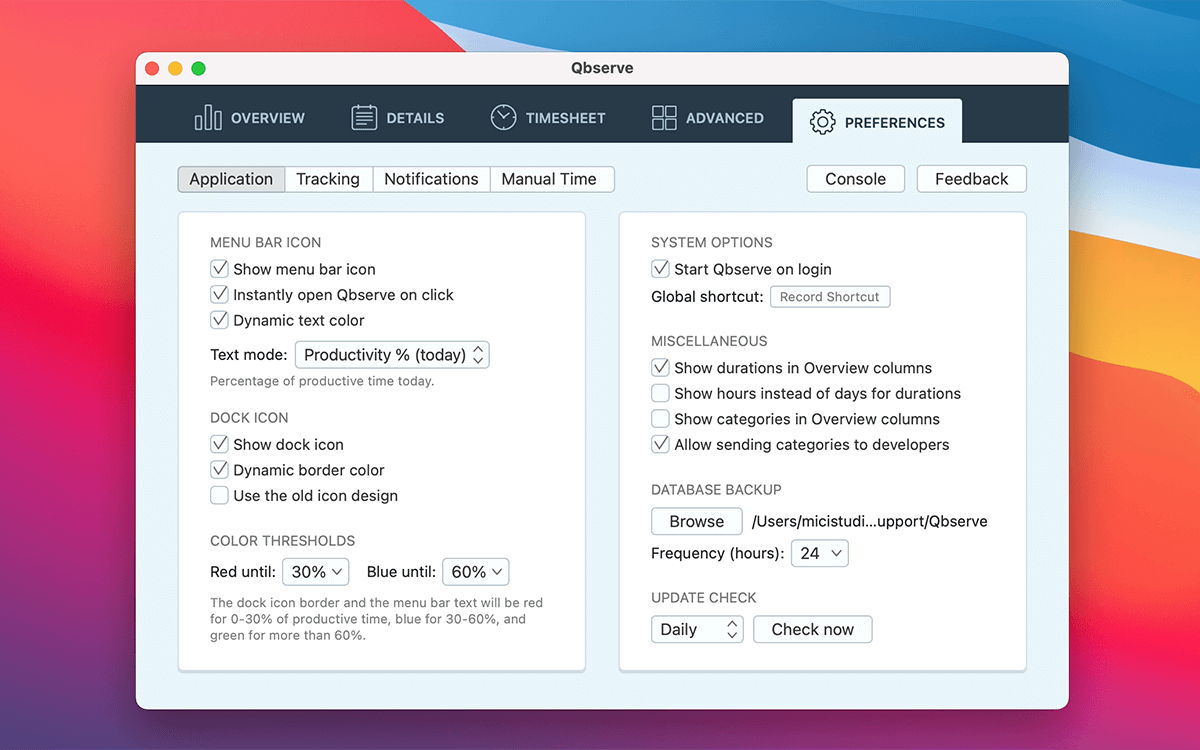Open the Manual Time preferences segment

[x=551, y=179]
